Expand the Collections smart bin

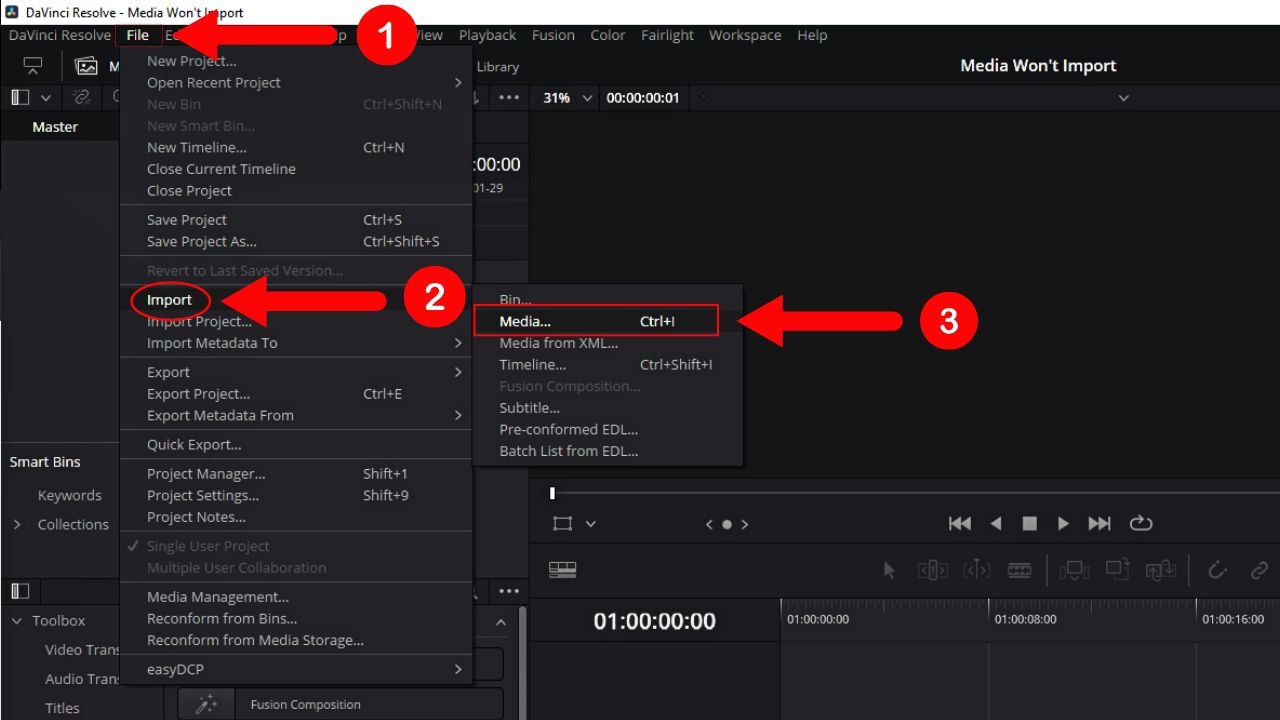click(17, 524)
